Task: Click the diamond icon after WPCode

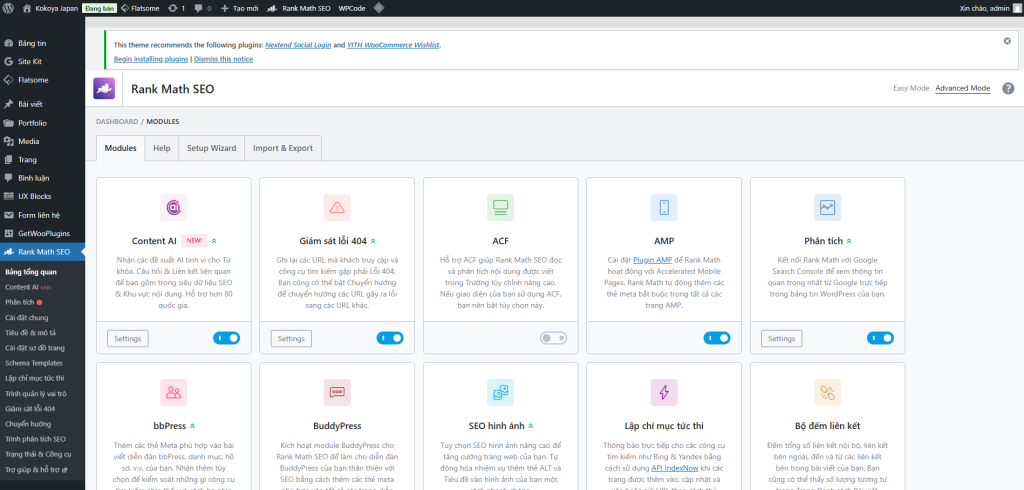Action: tap(378, 8)
